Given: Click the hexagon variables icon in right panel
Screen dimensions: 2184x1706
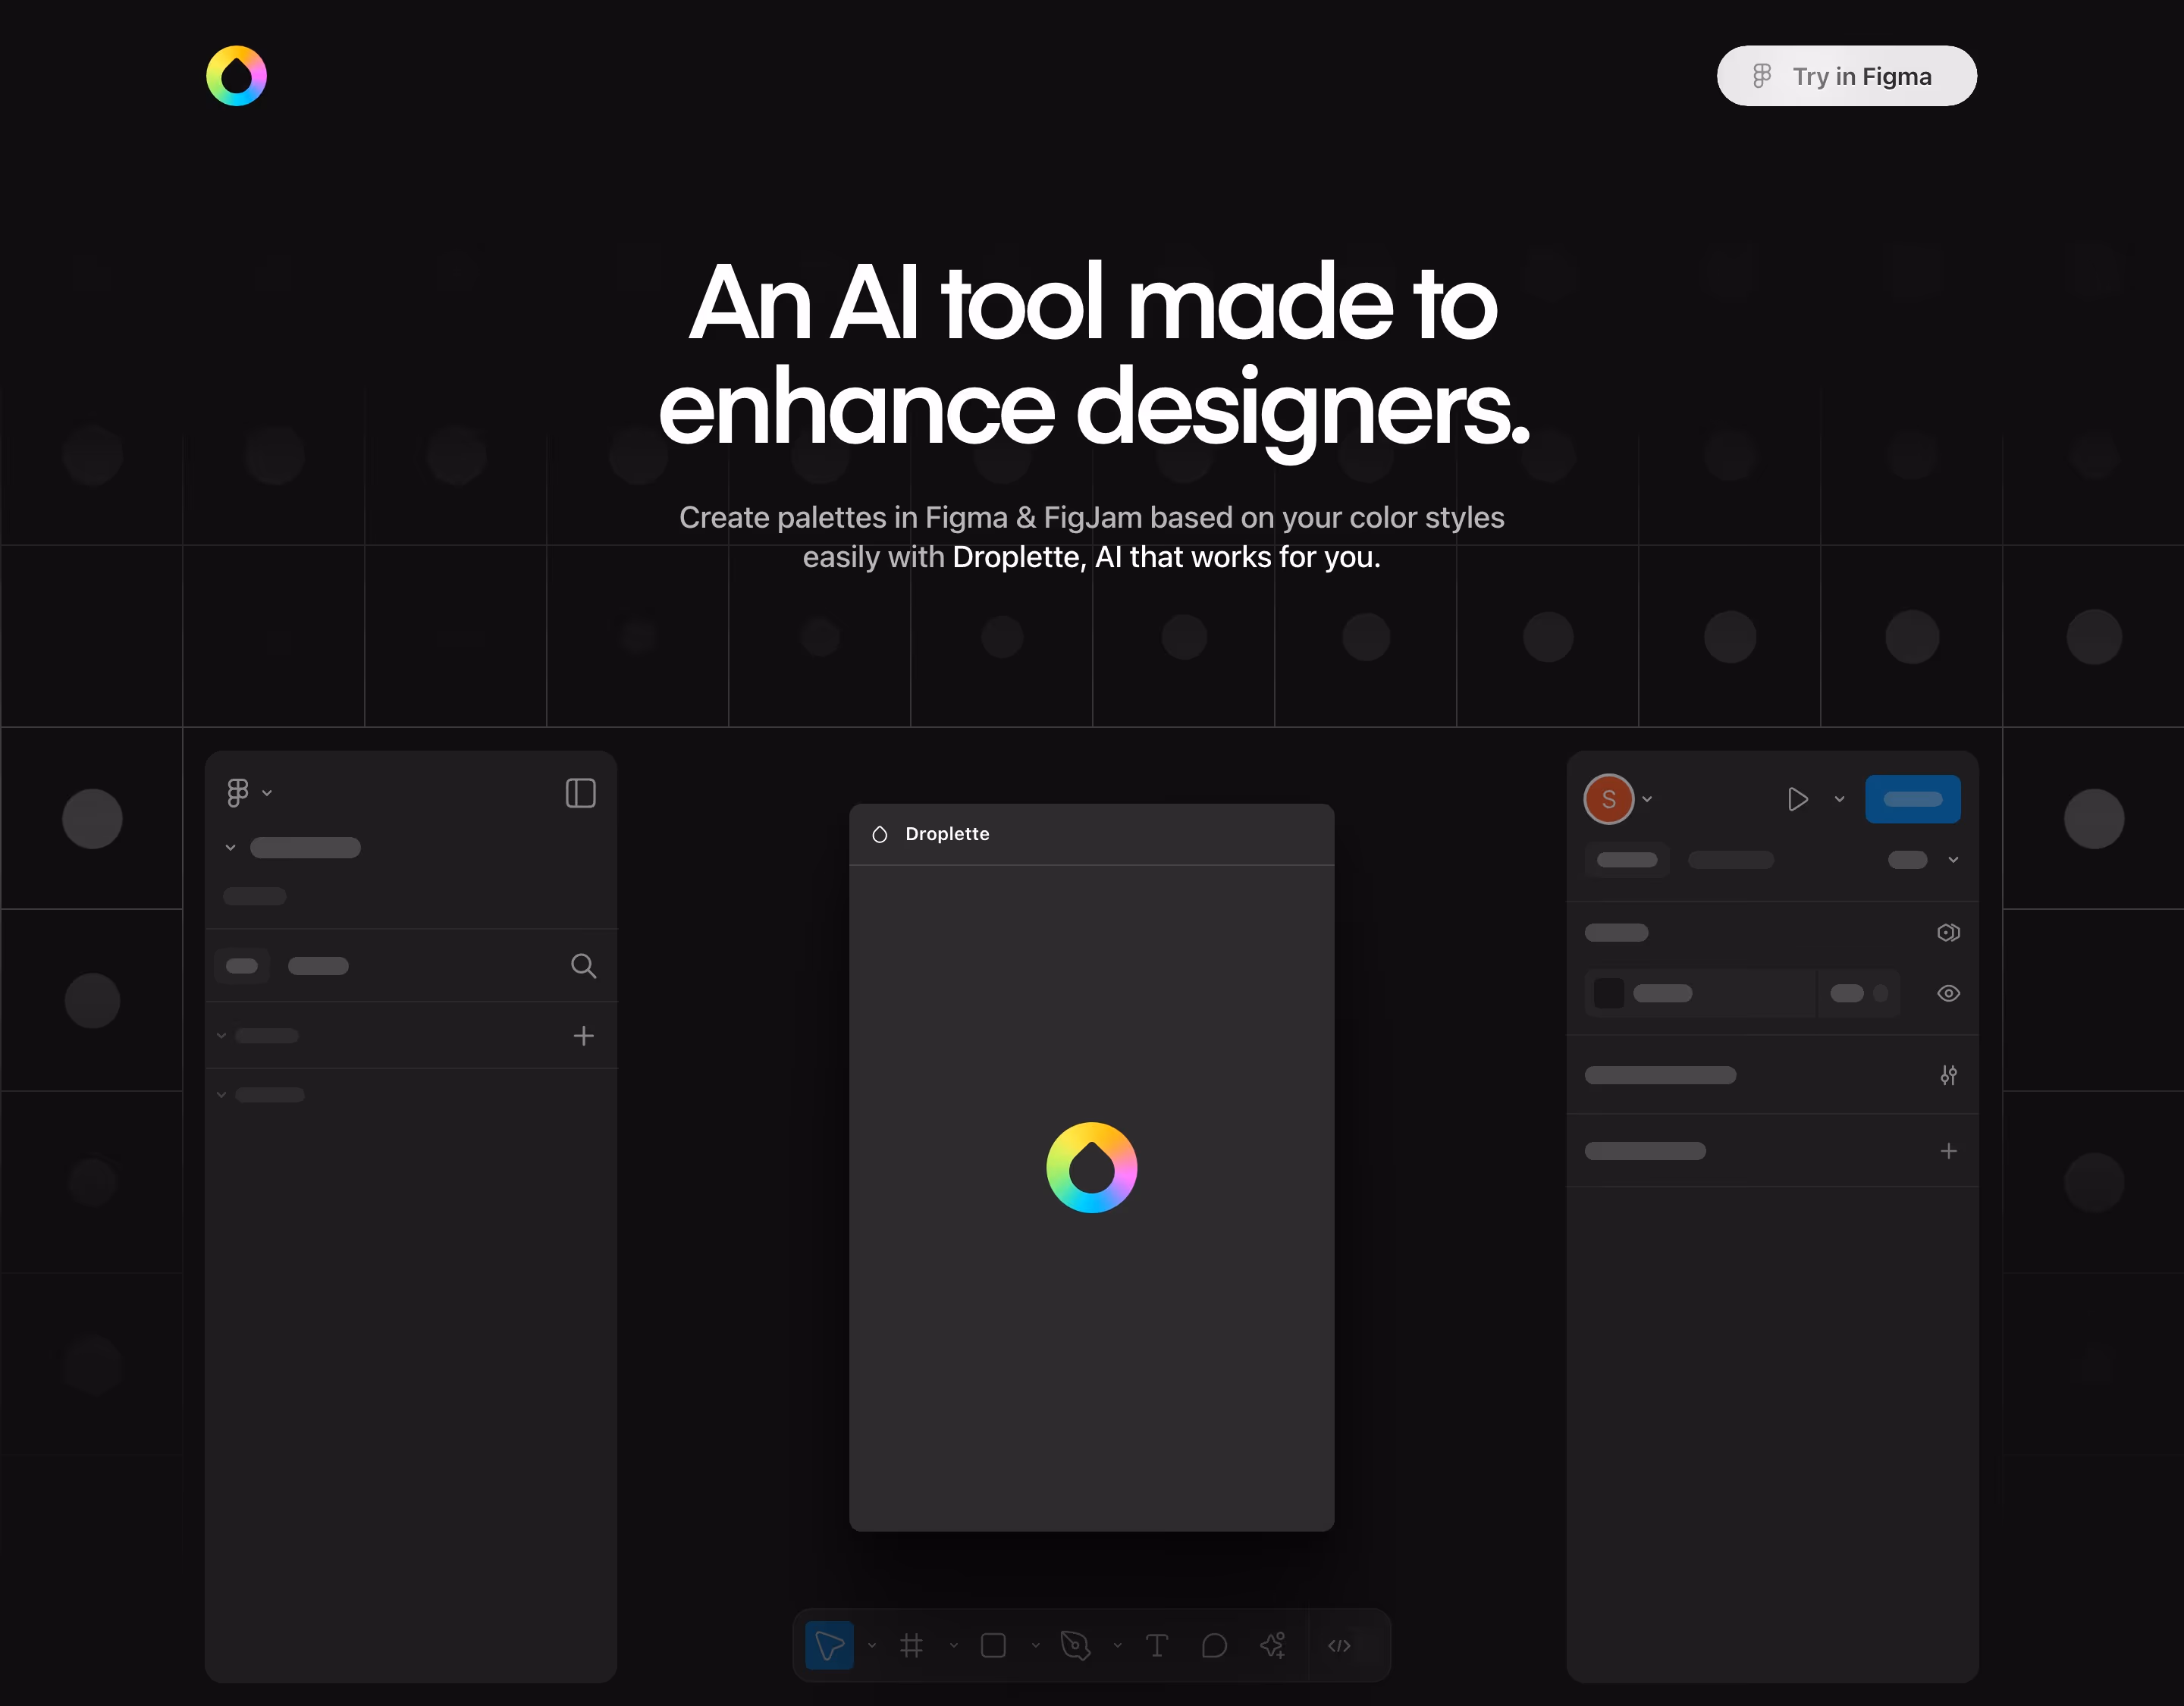Looking at the screenshot, I should click(1948, 933).
